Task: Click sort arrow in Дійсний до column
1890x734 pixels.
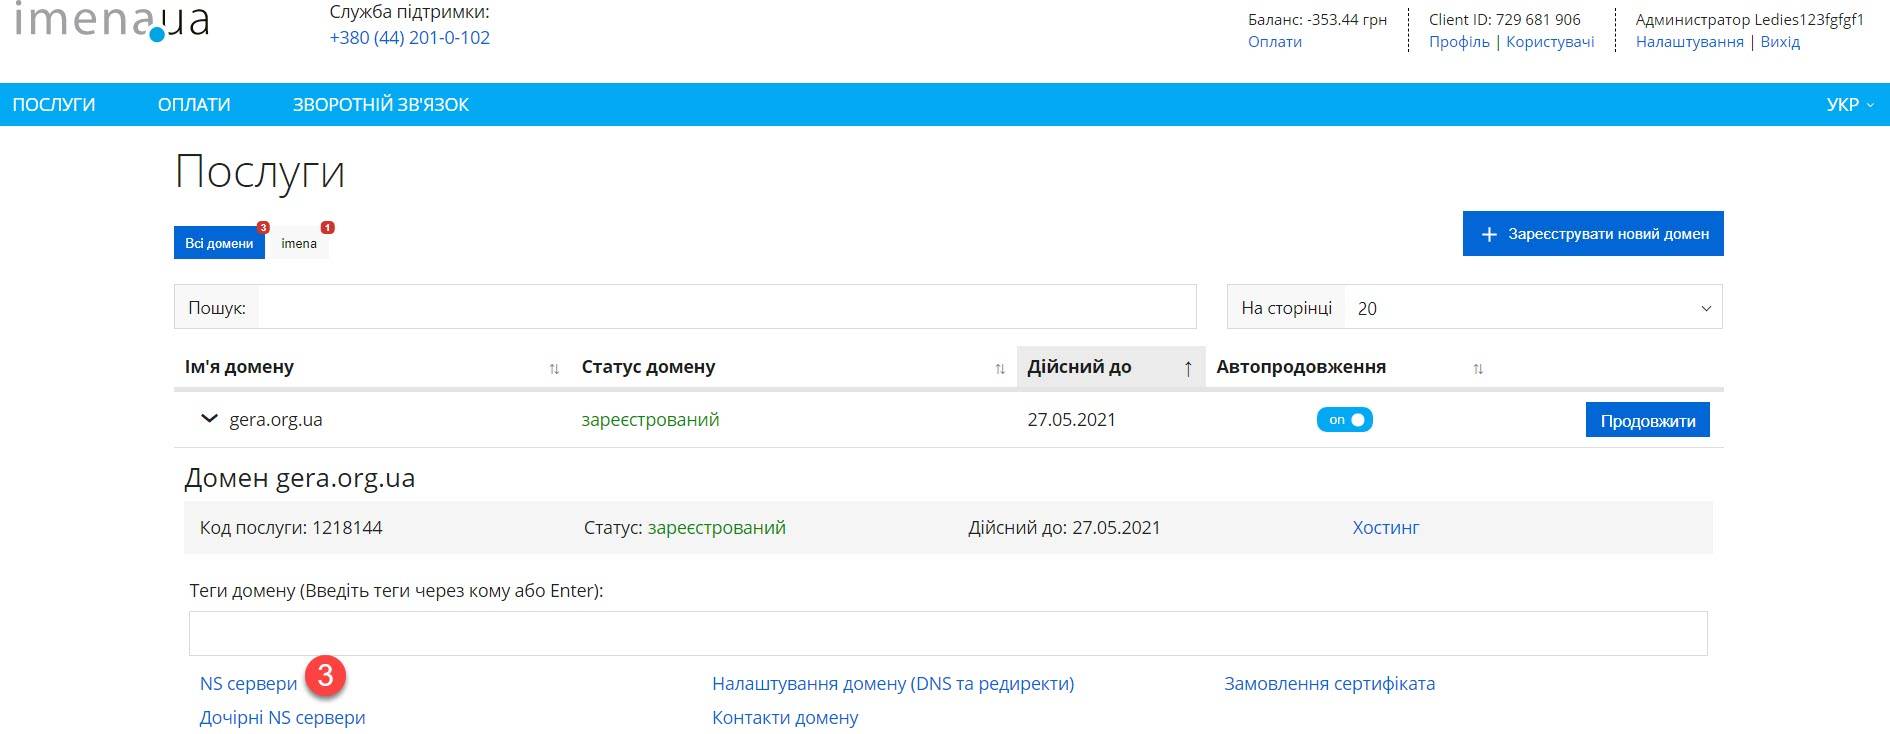Action: [x=1188, y=369]
